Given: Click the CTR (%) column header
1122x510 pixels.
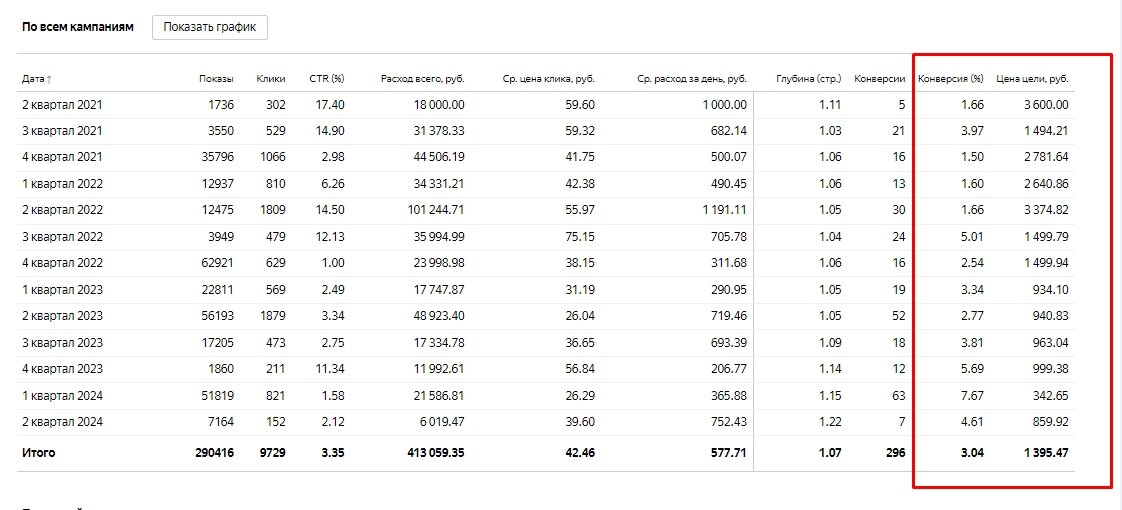Looking at the screenshot, I should (x=324, y=78).
